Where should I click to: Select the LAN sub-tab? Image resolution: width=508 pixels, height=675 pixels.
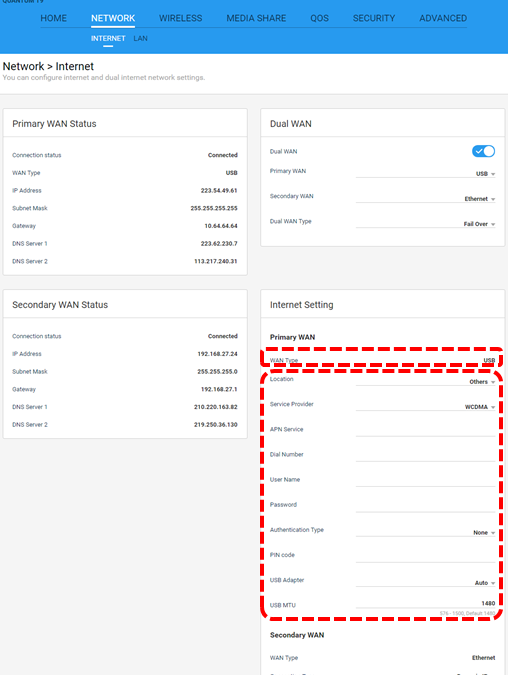click(x=140, y=38)
